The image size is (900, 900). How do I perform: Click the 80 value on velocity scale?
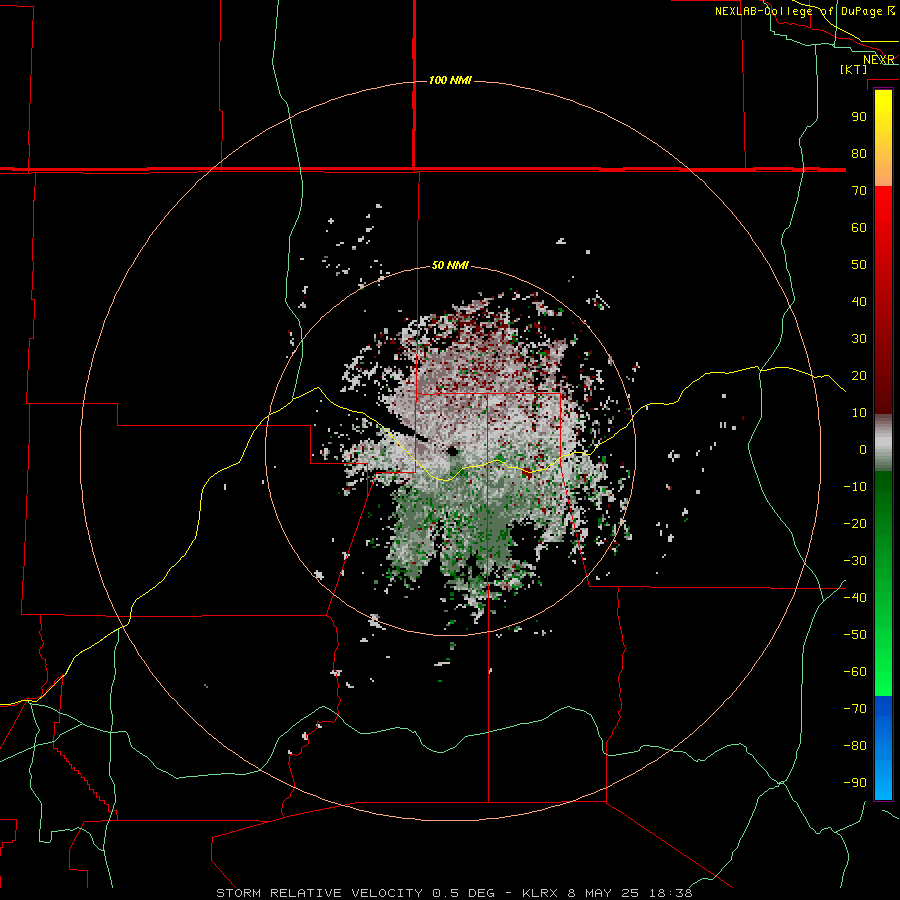click(859, 154)
